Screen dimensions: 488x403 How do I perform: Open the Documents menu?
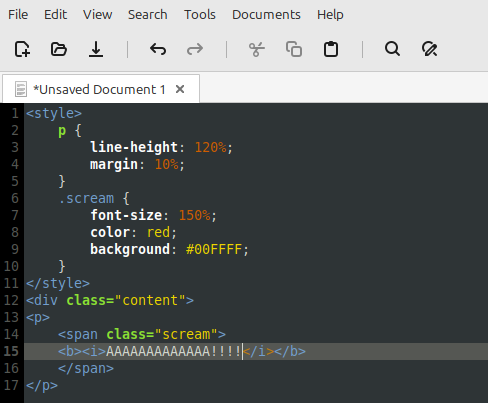click(x=266, y=15)
